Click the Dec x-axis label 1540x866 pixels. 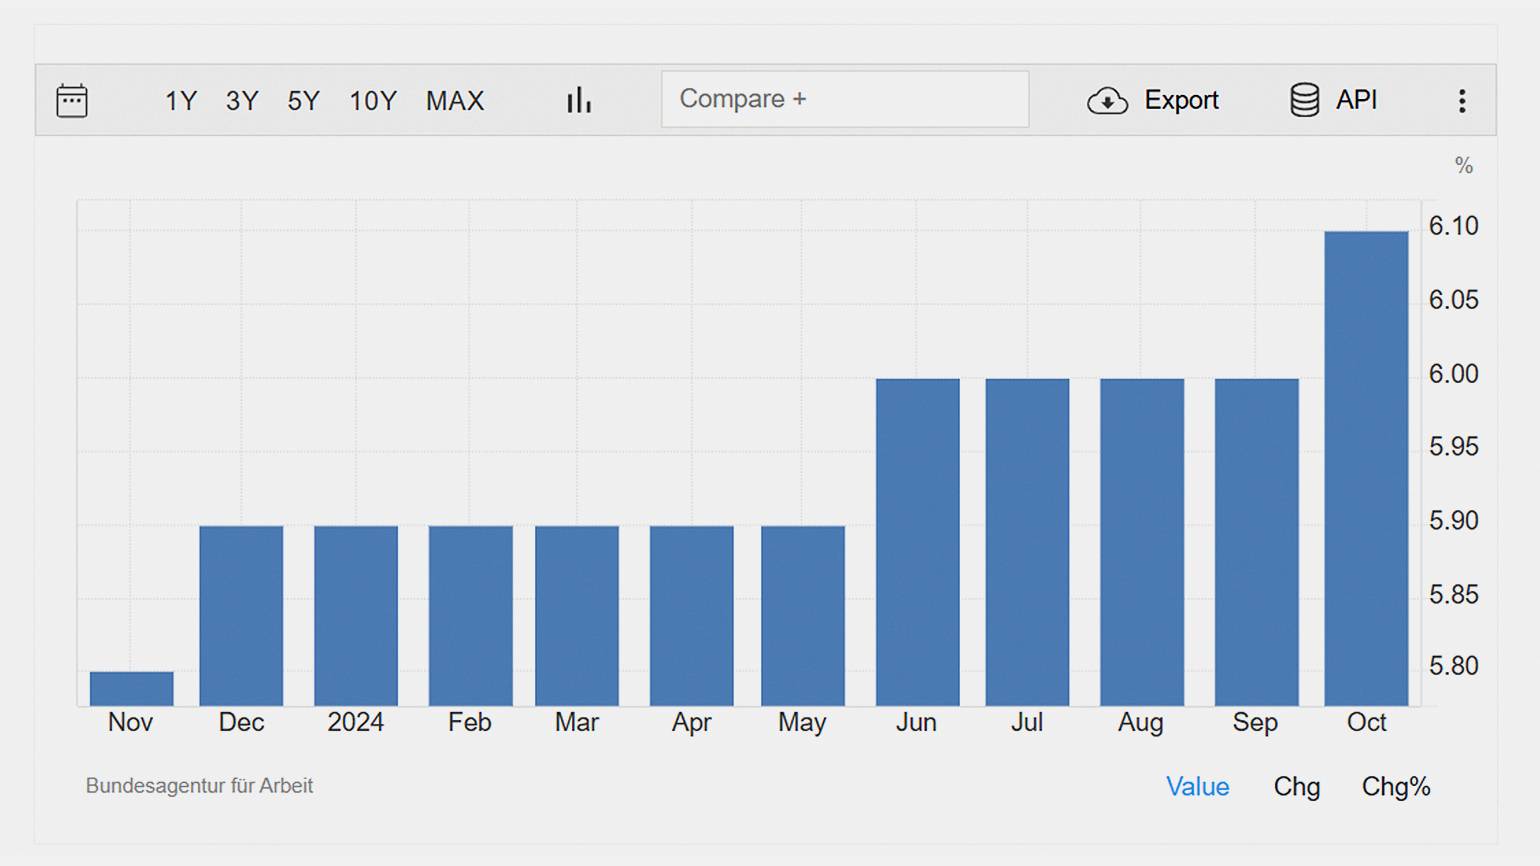pyautogui.click(x=241, y=723)
